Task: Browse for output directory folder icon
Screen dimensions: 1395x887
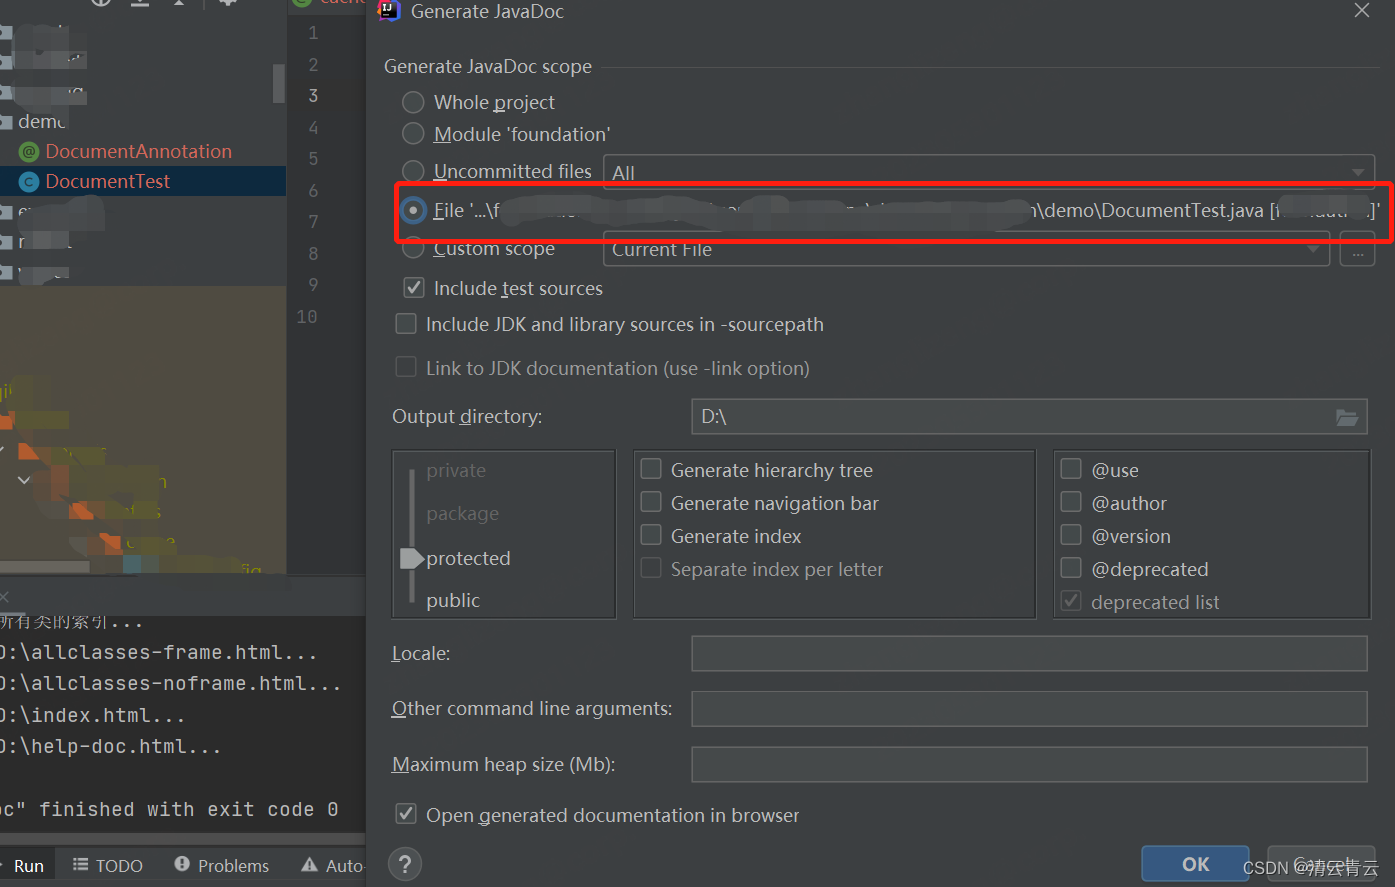Action: (x=1347, y=417)
